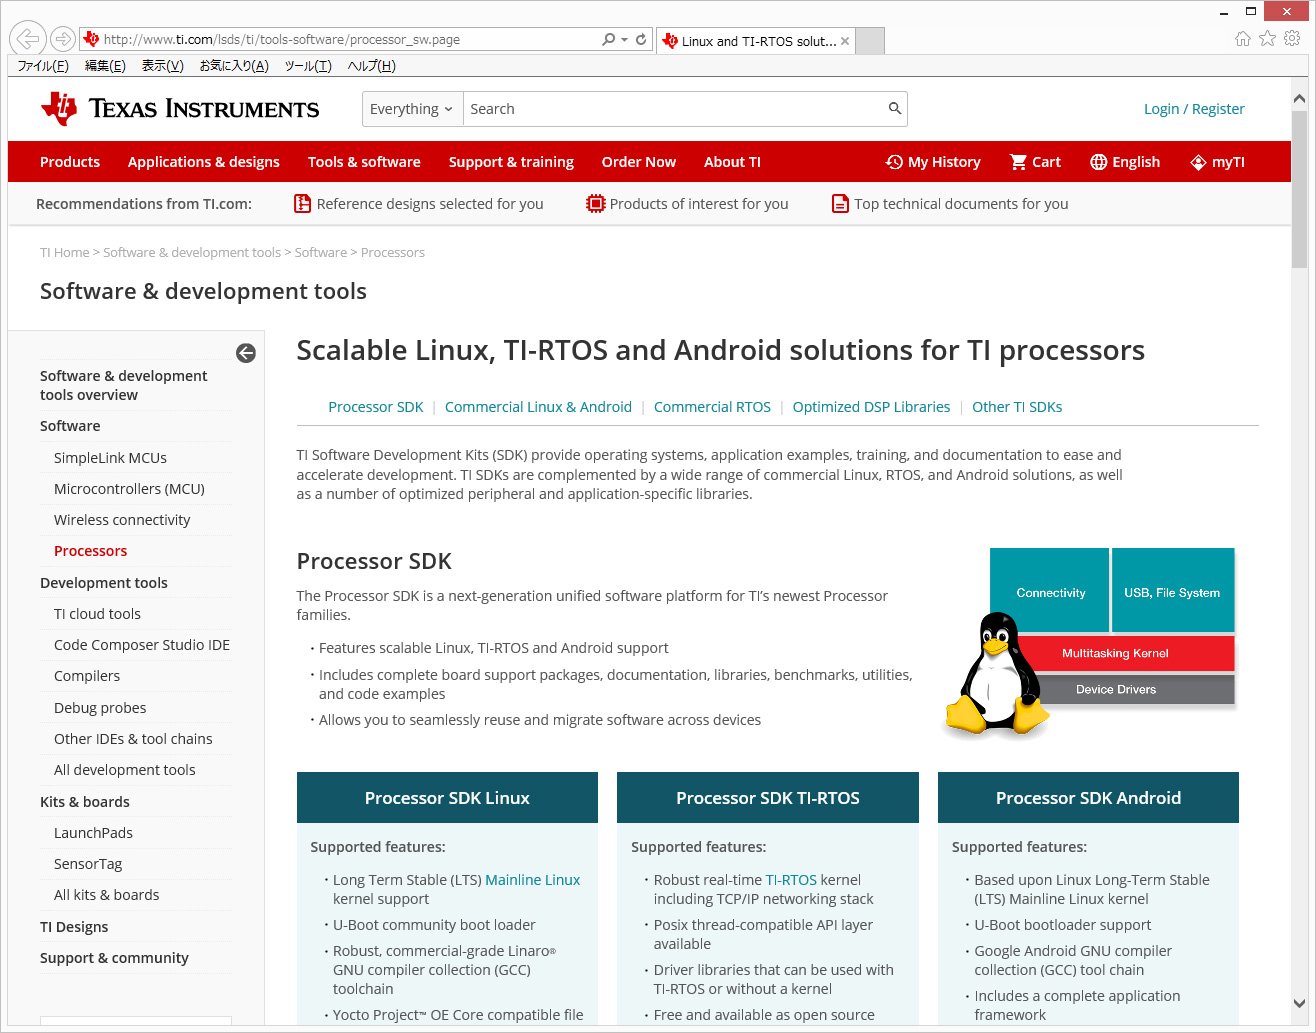Follow the Mainline Linux hyperlink
Screen dimensions: 1316x1033
click(x=532, y=880)
